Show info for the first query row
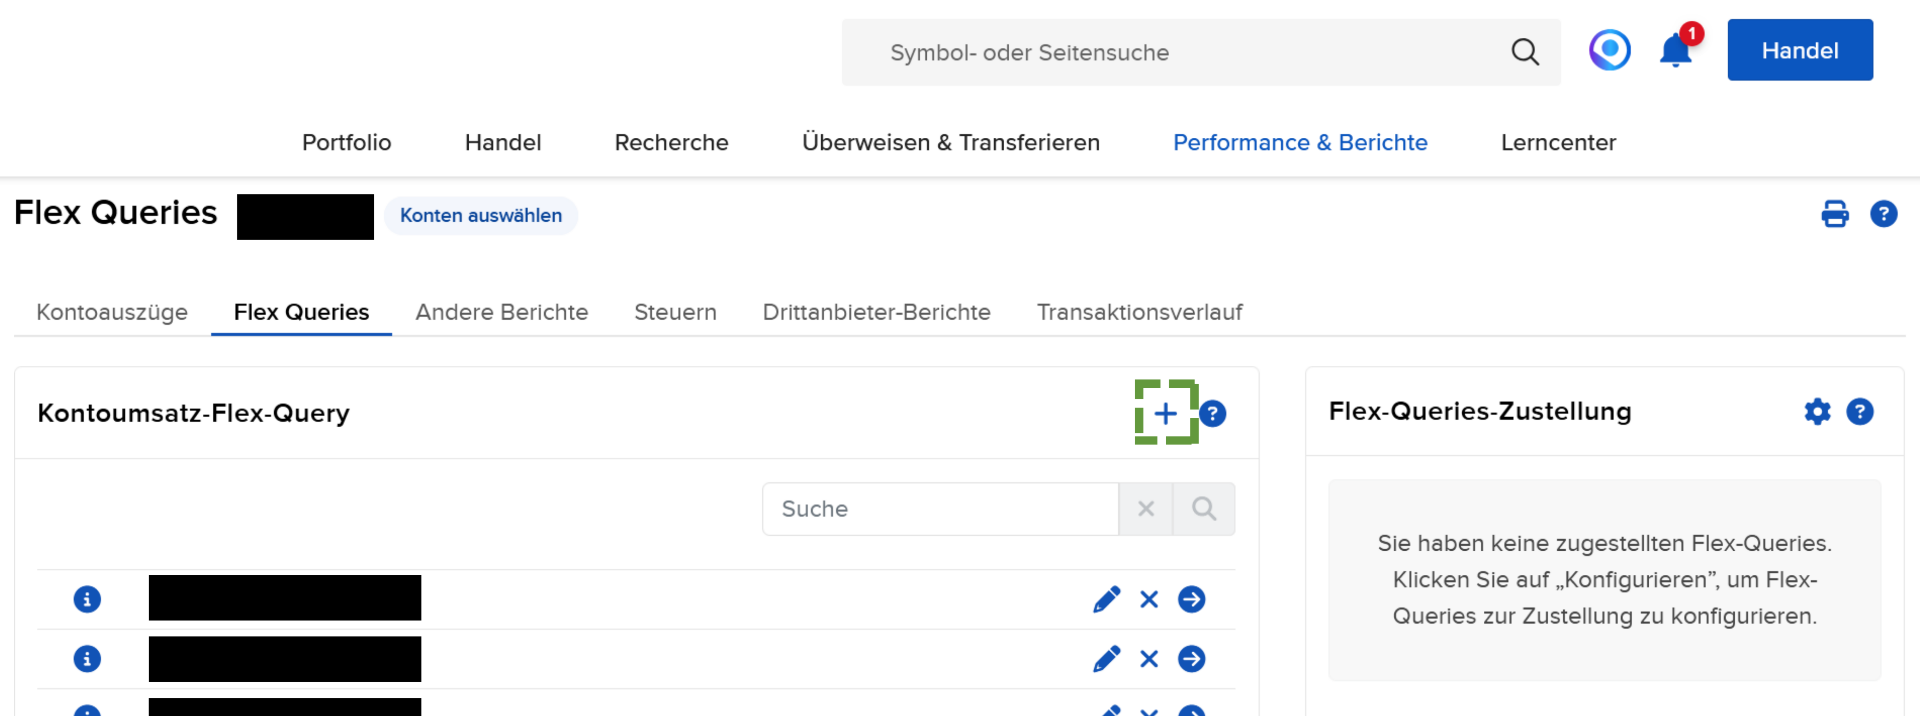The image size is (1920, 716). coord(87,599)
